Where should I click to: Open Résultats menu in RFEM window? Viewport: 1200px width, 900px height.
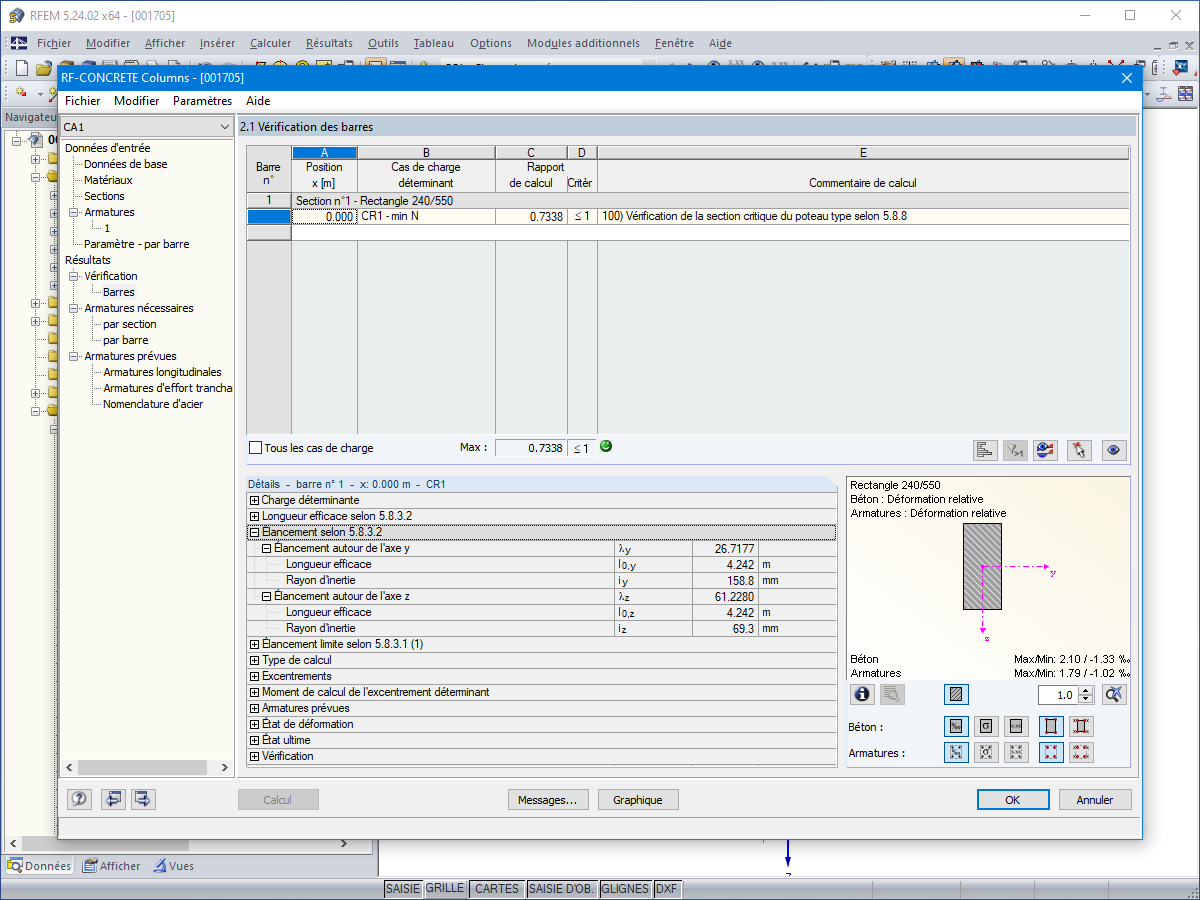tap(329, 43)
